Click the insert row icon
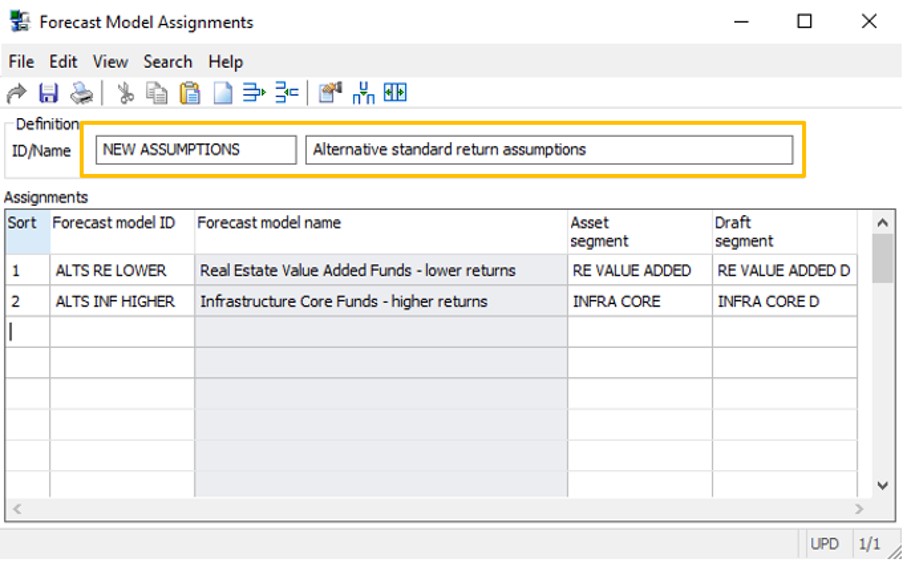 pyautogui.click(x=254, y=92)
